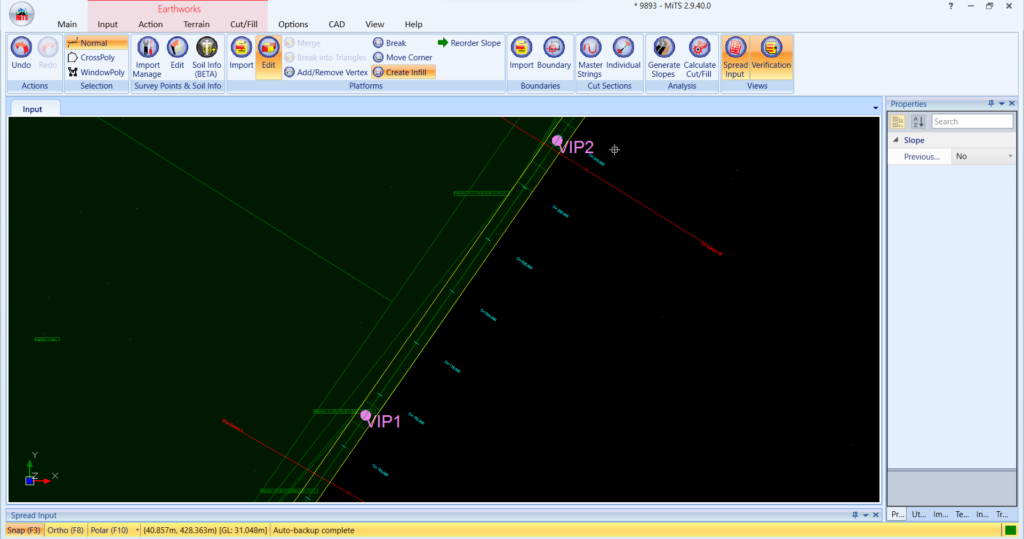
Task: Select WindowPoly selection mode
Action: click(96, 73)
